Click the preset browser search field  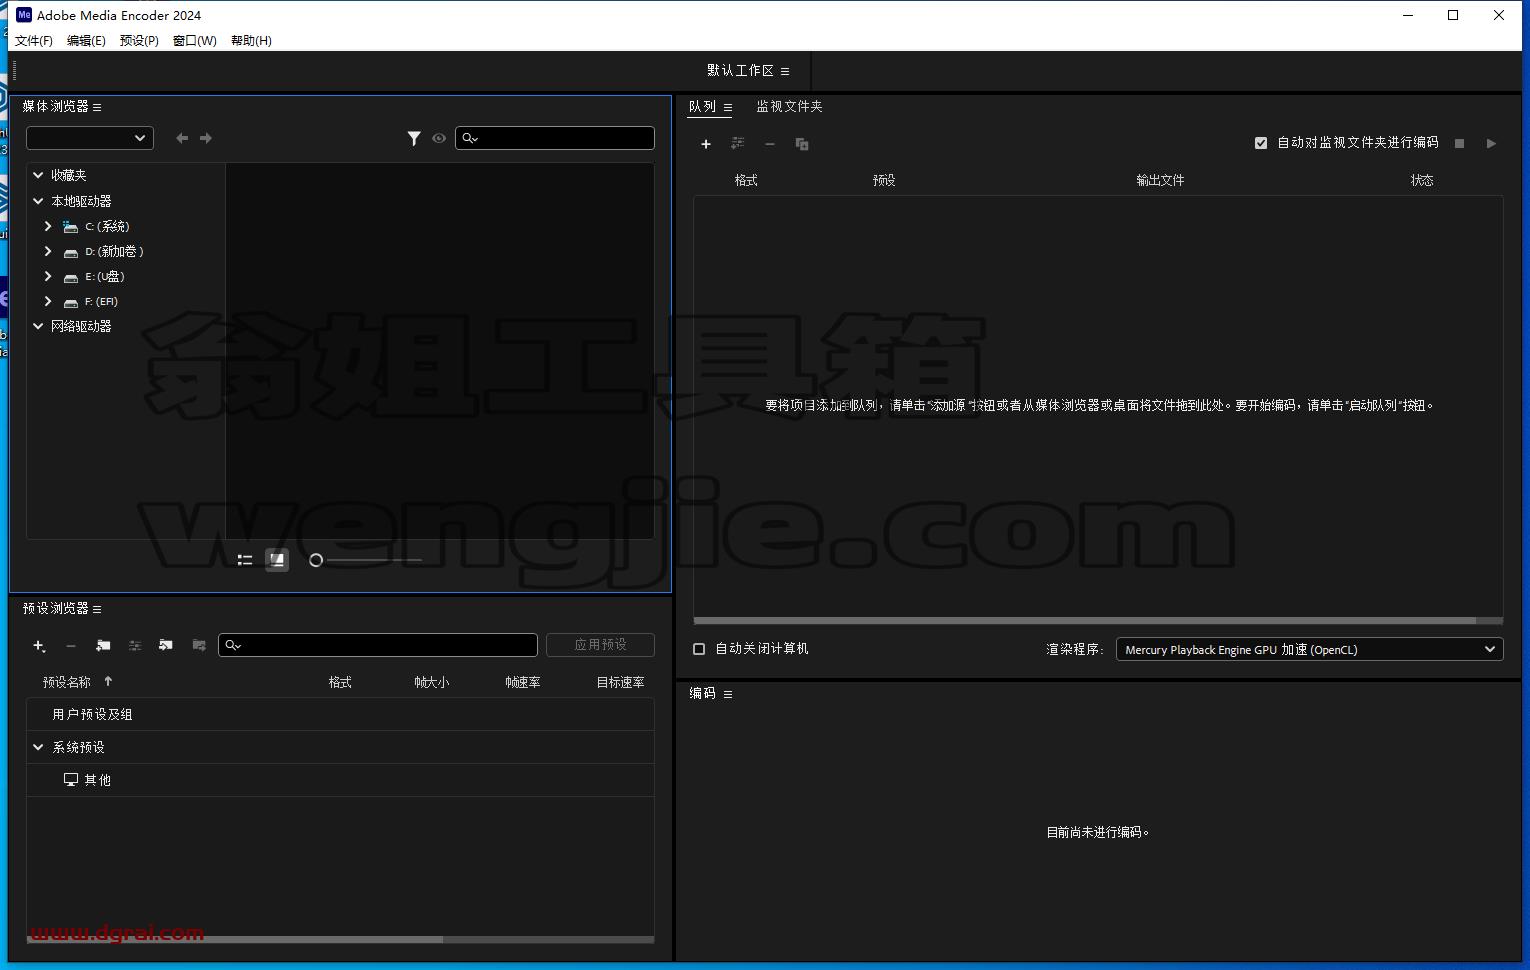pyautogui.click(x=378, y=645)
